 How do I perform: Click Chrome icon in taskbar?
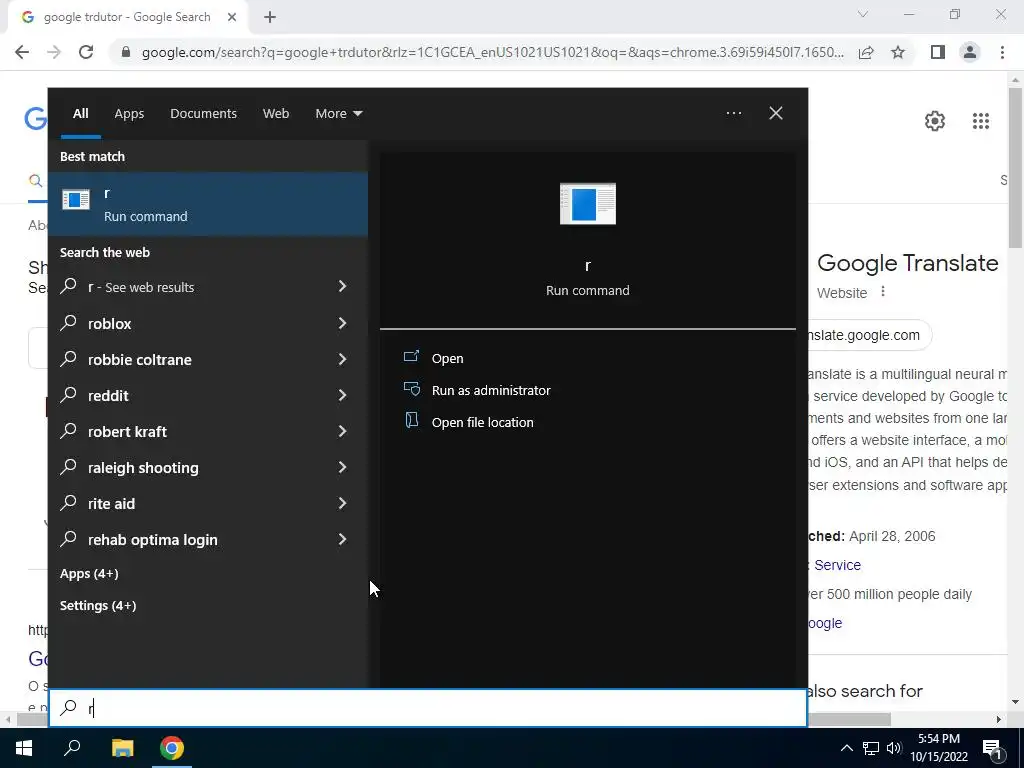pyautogui.click(x=172, y=748)
